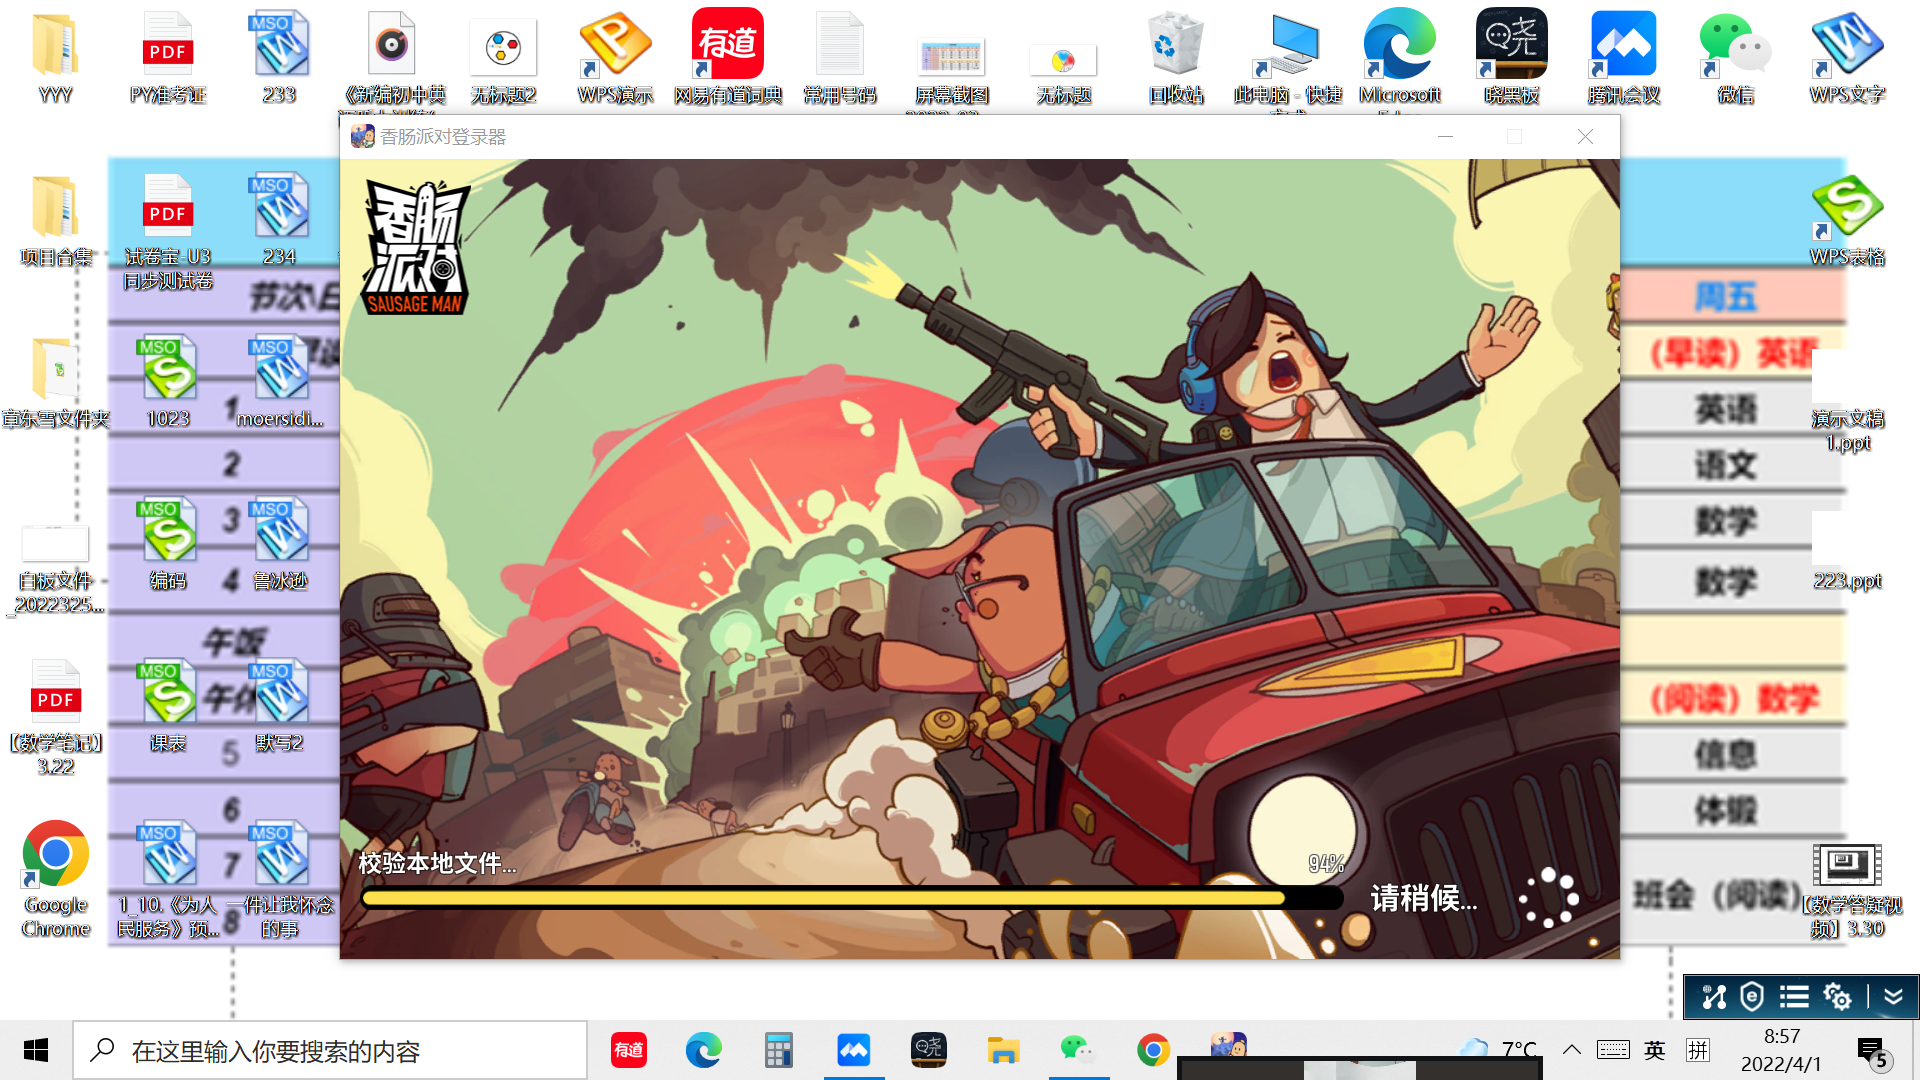The image size is (1920, 1080).
Task: Click the 请稍候... wait label
Action: coord(1423,898)
